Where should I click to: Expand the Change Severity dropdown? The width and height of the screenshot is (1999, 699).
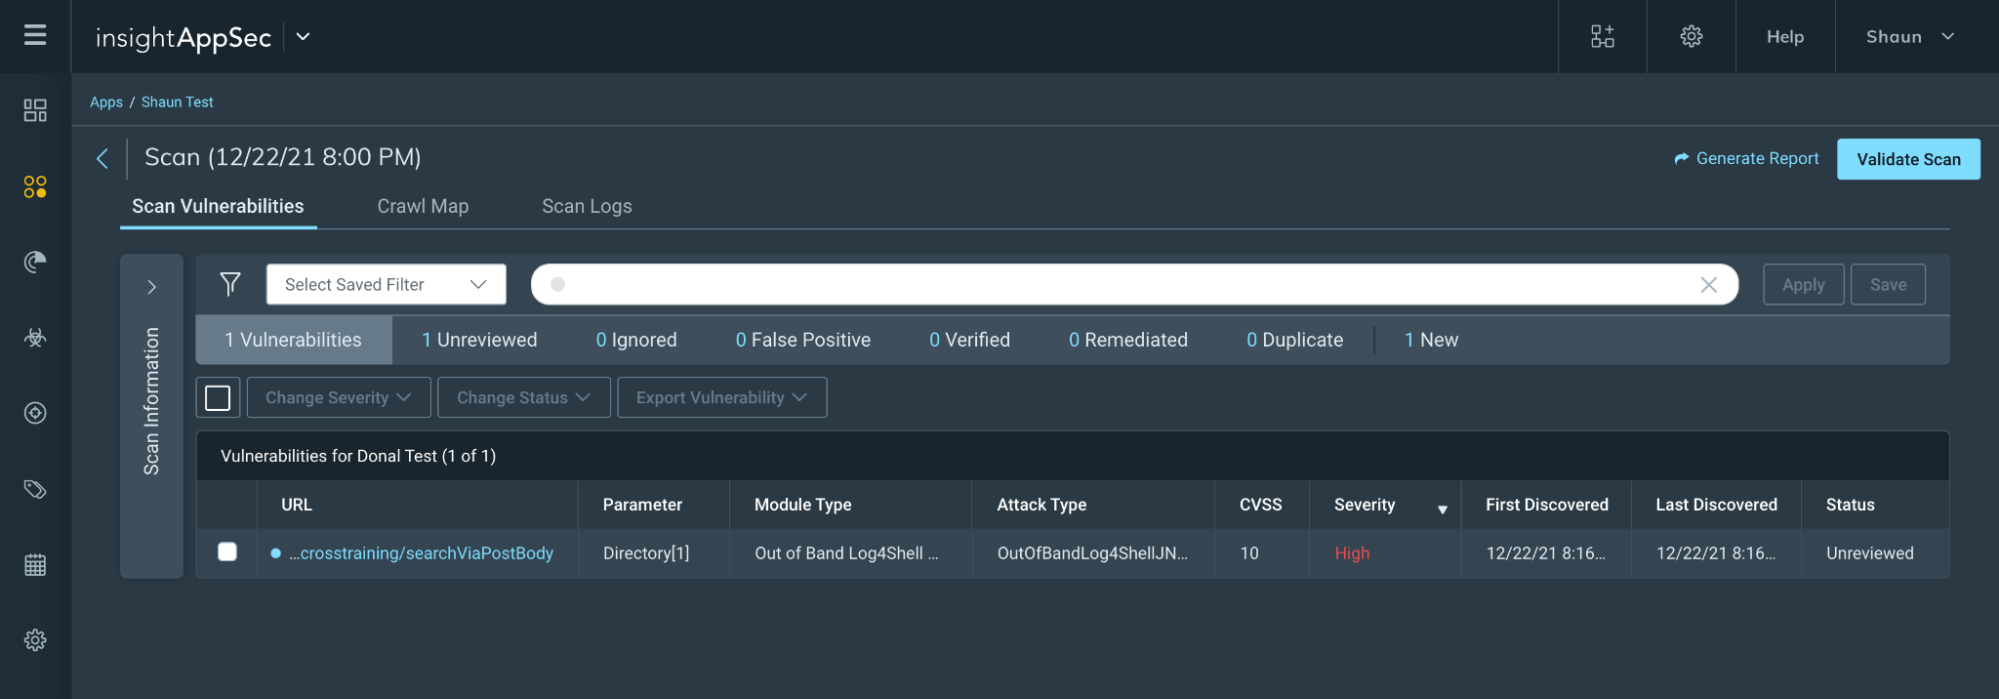point(338,398)
